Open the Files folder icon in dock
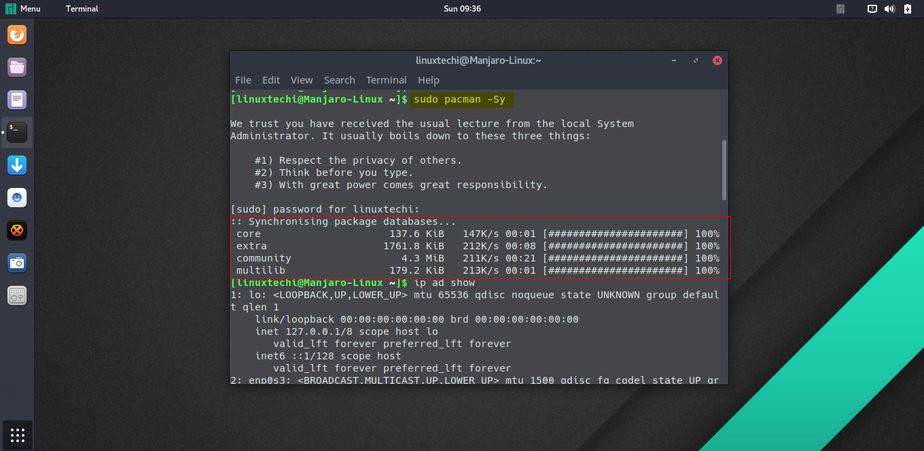Image resolution: width=924 pixels, height=451 pixels. [x=17, y=67]
